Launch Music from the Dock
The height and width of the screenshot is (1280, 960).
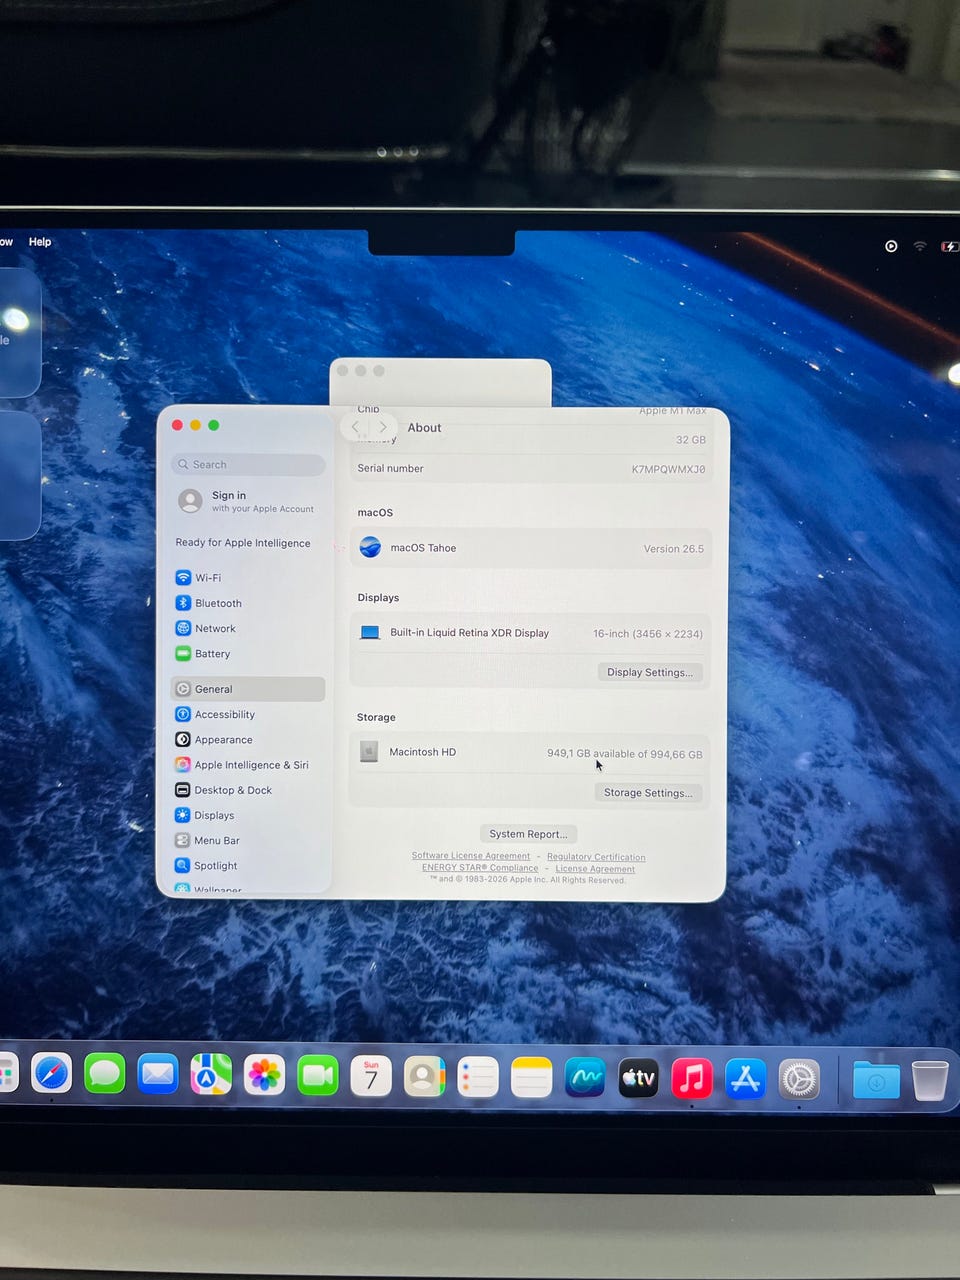coord(692,1078)
